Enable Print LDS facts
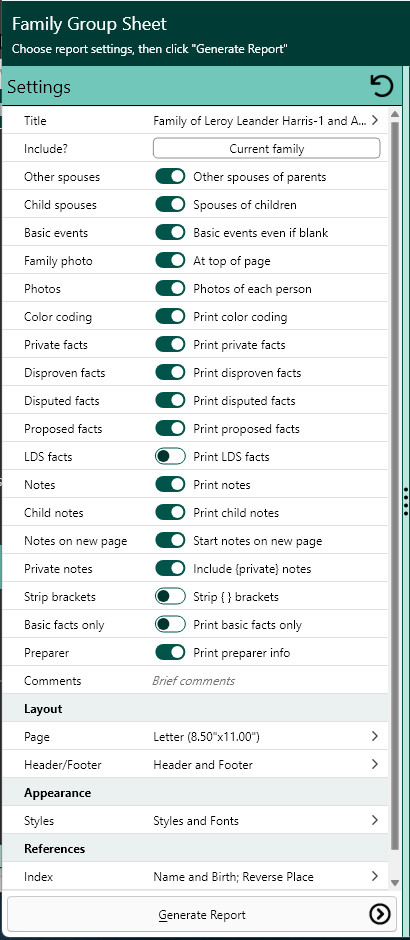Screen dimensions: 410x940 [170, 456]
